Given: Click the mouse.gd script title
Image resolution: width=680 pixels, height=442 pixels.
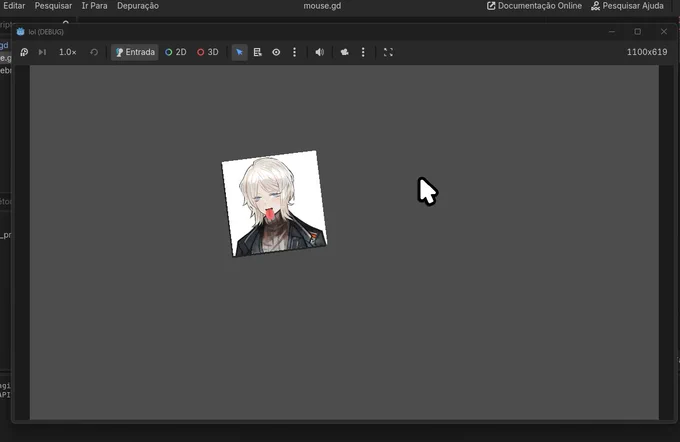Looking at the screenshot, I should point(322,6).
